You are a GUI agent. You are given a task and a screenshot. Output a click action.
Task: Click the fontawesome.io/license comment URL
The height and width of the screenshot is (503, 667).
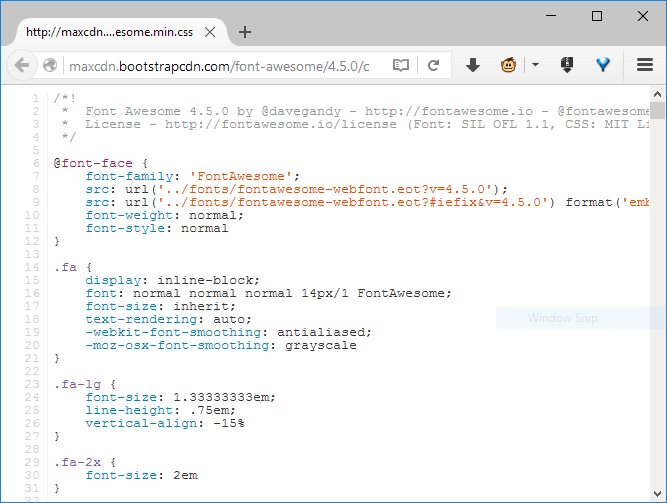281,125
